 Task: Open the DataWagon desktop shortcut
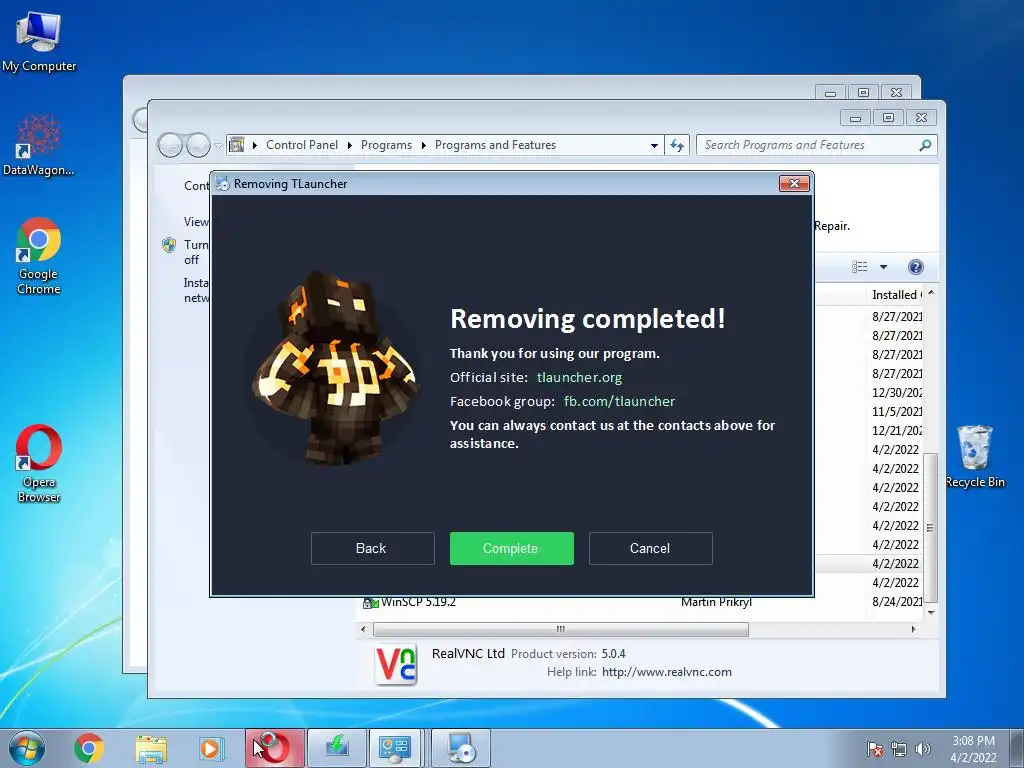39,145
